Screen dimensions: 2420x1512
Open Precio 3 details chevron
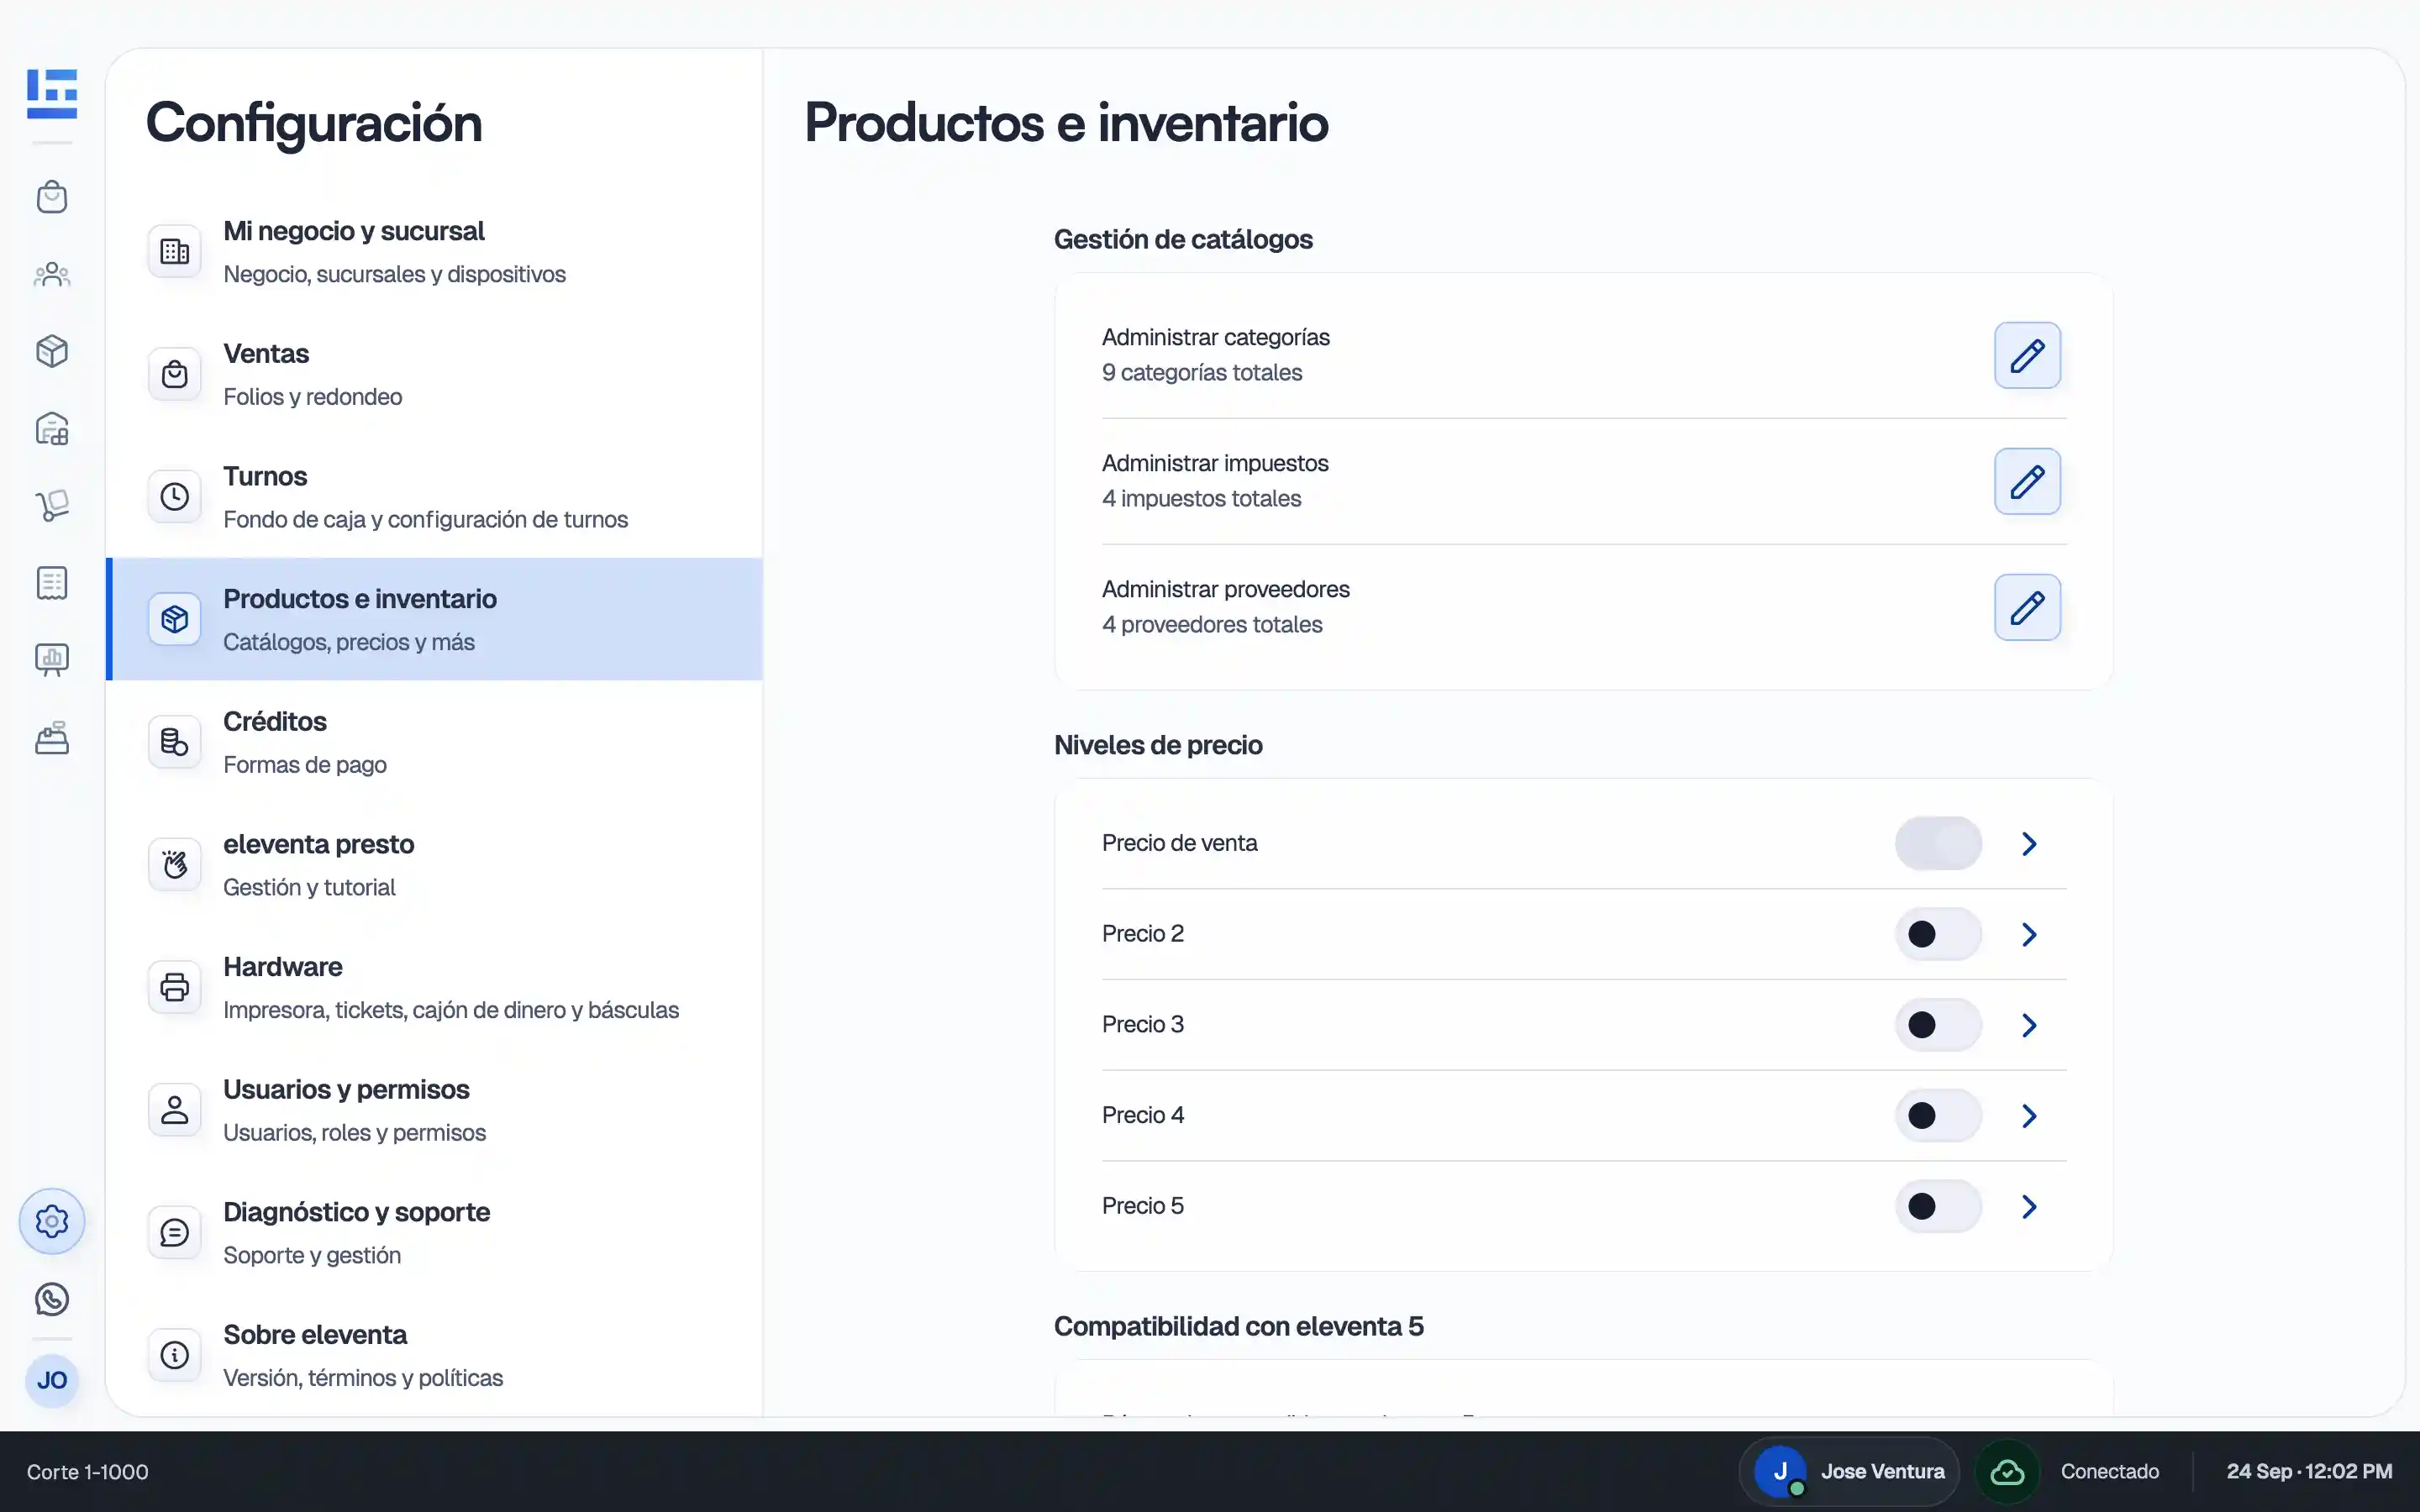pos(2029,1025)
